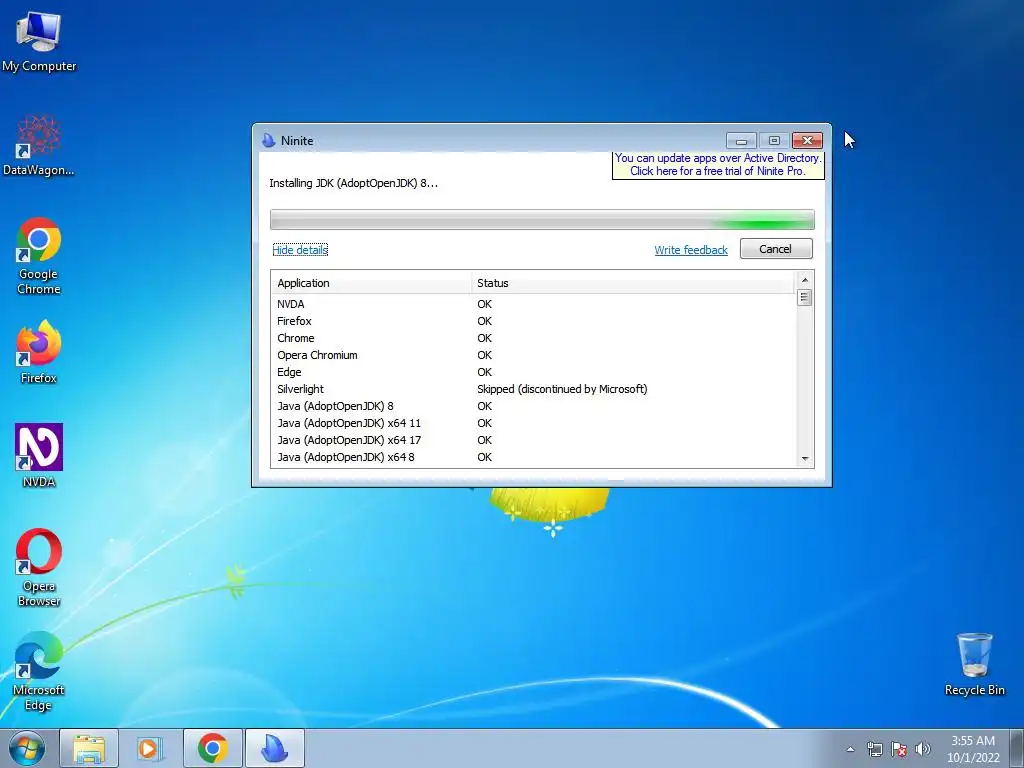Open My Computer desktop icon

39,41
